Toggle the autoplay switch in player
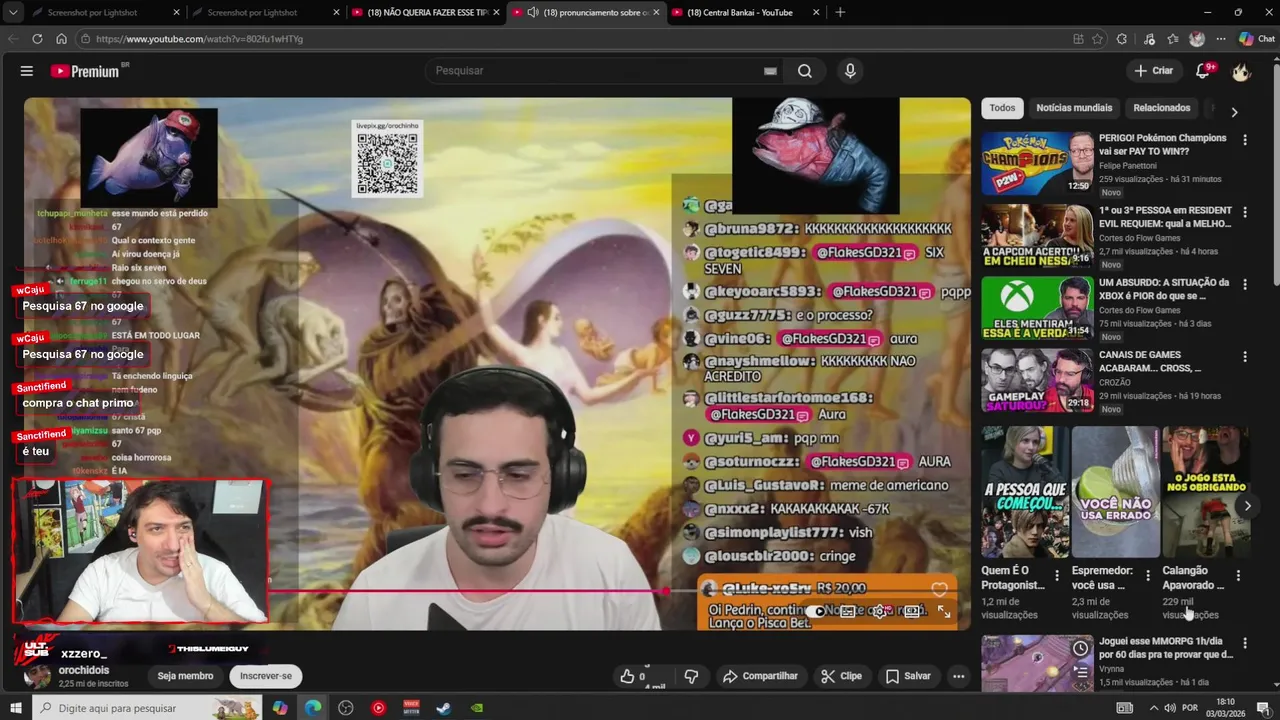The height and width of the screenshot is (720, 1280). pyautogui.click(x=818, y=611)
